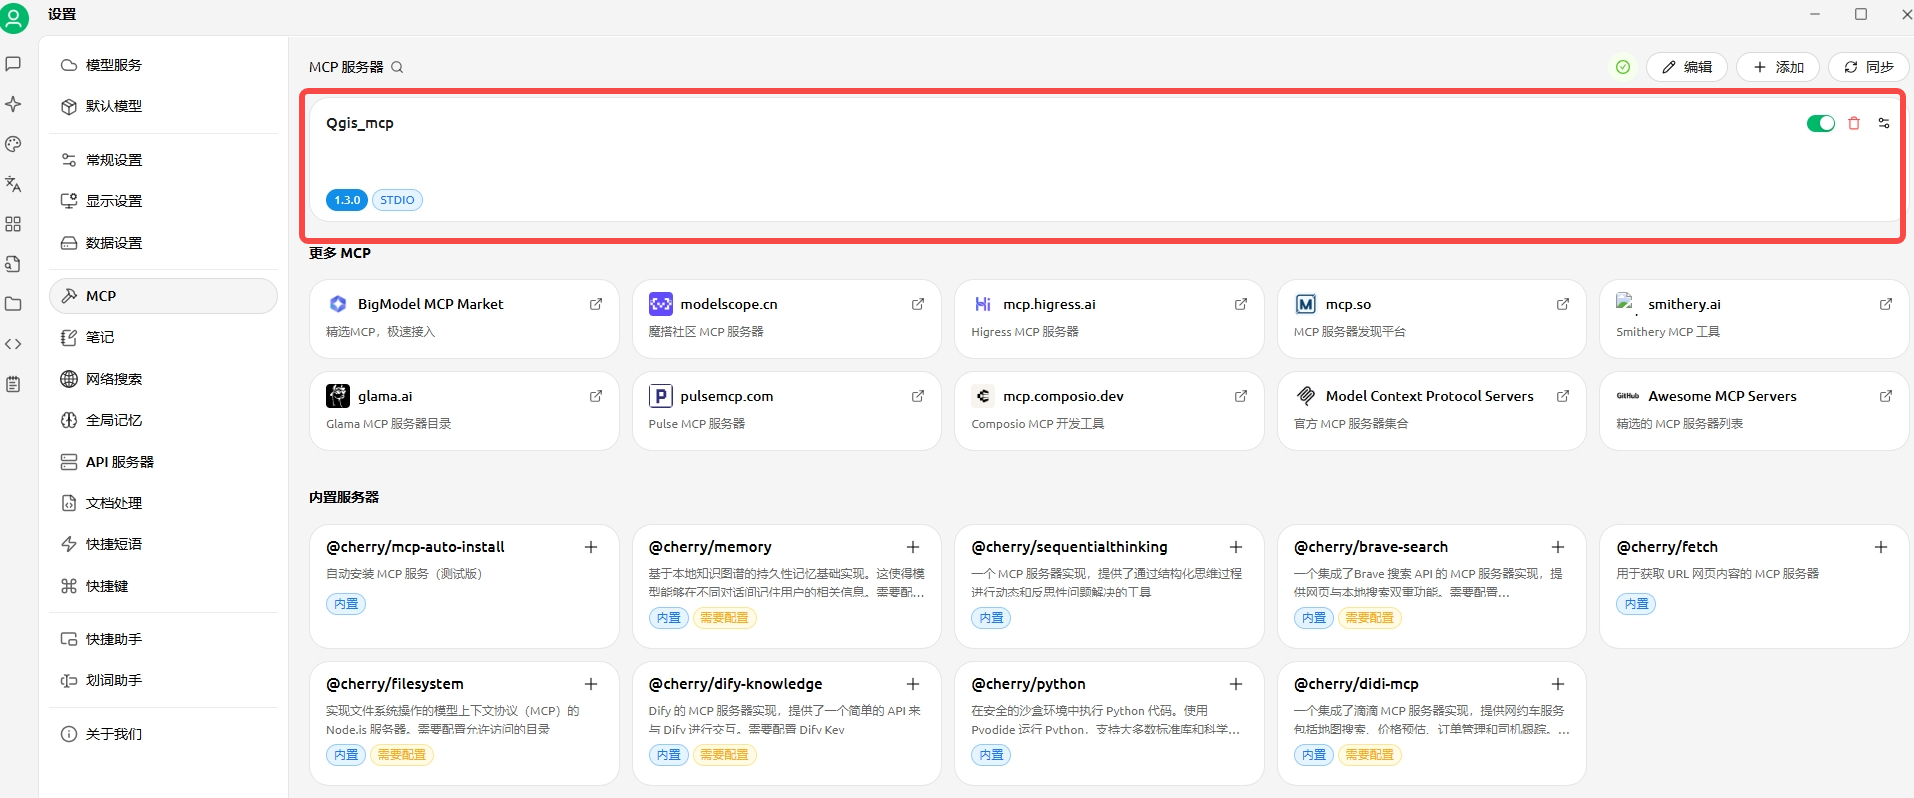The image size is (1914, 798).
Task: Open the knowledge base sidebar icon
Action: point(13,264)
